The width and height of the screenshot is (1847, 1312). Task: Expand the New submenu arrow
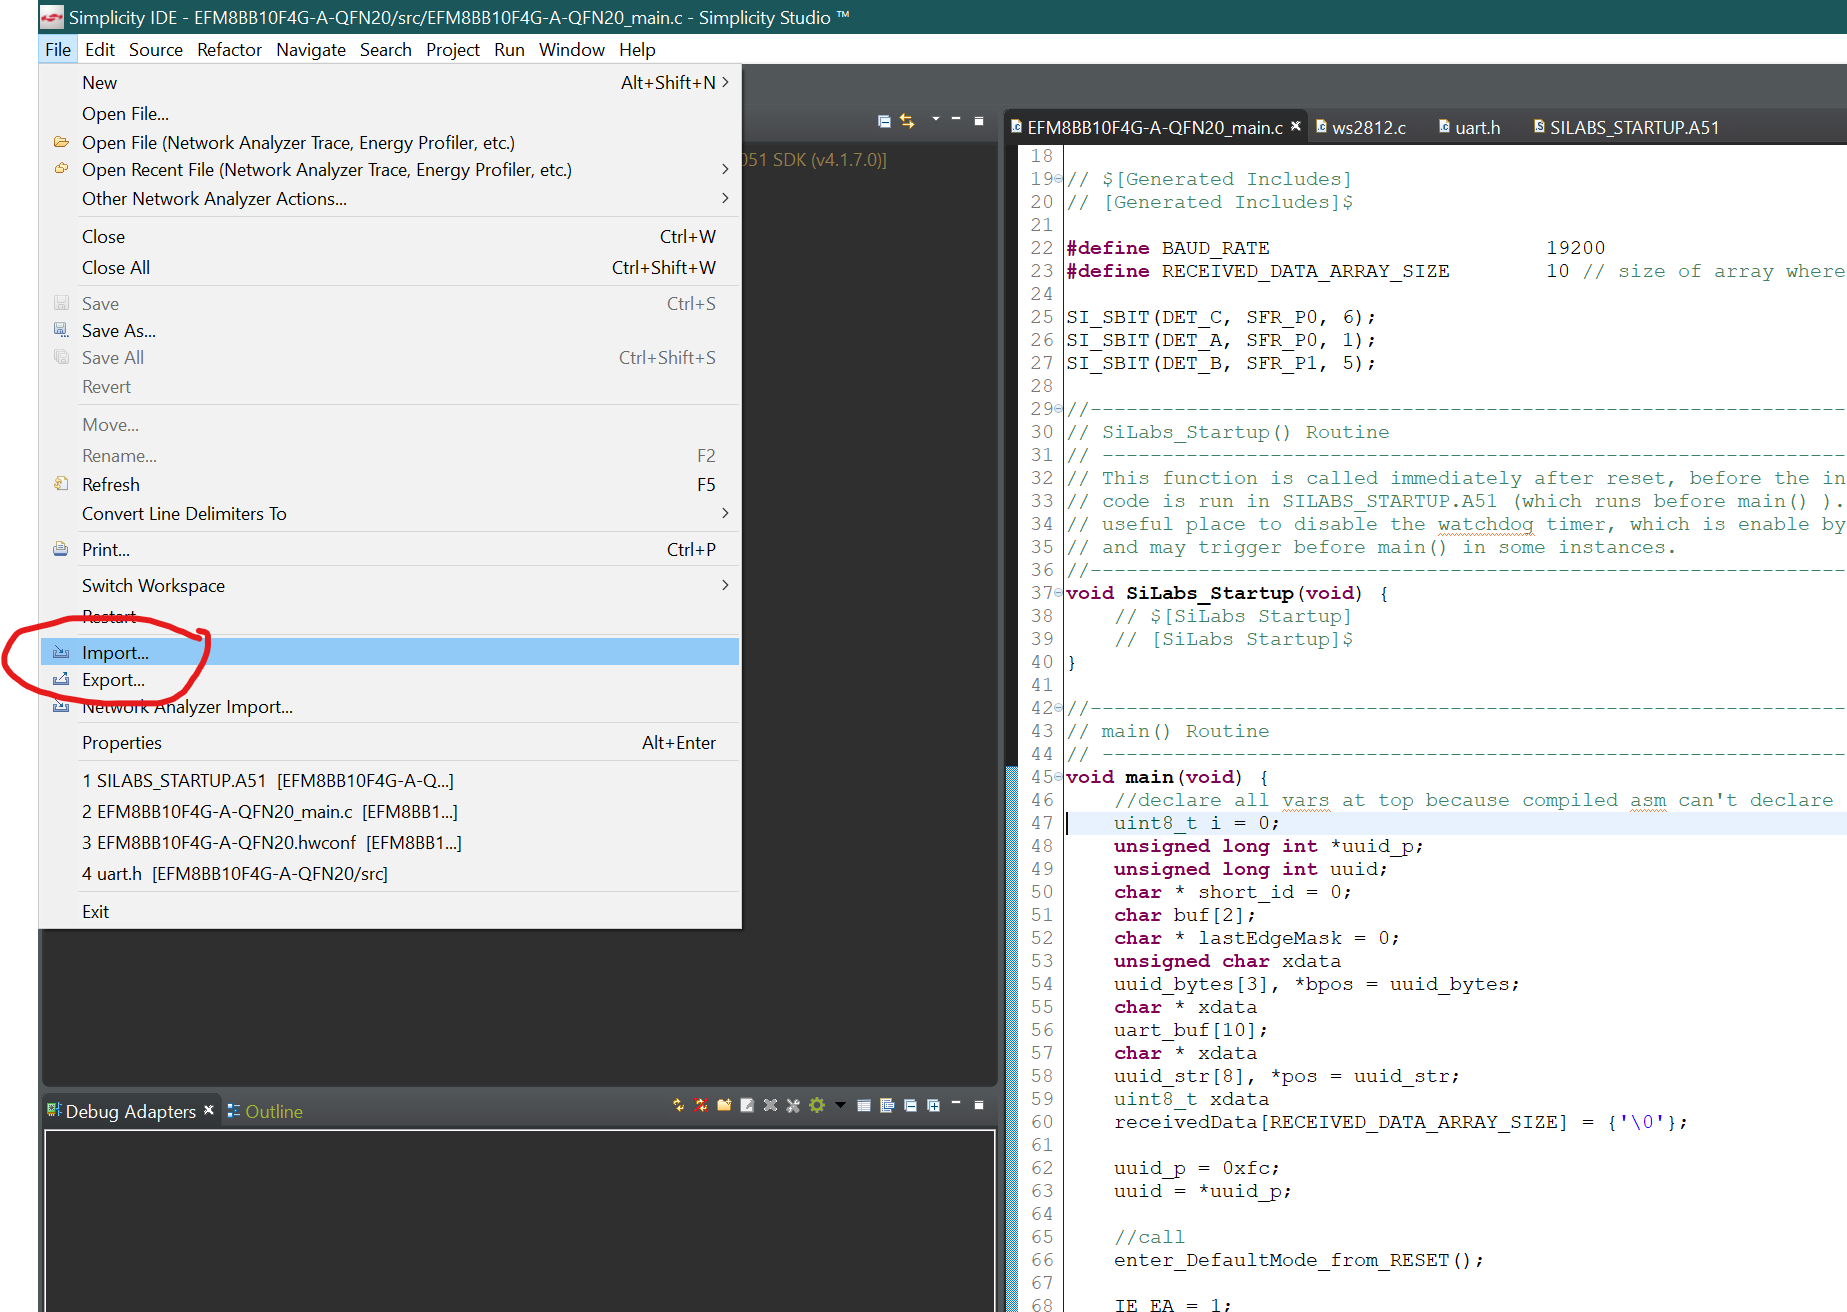click(x=725, y=82)
